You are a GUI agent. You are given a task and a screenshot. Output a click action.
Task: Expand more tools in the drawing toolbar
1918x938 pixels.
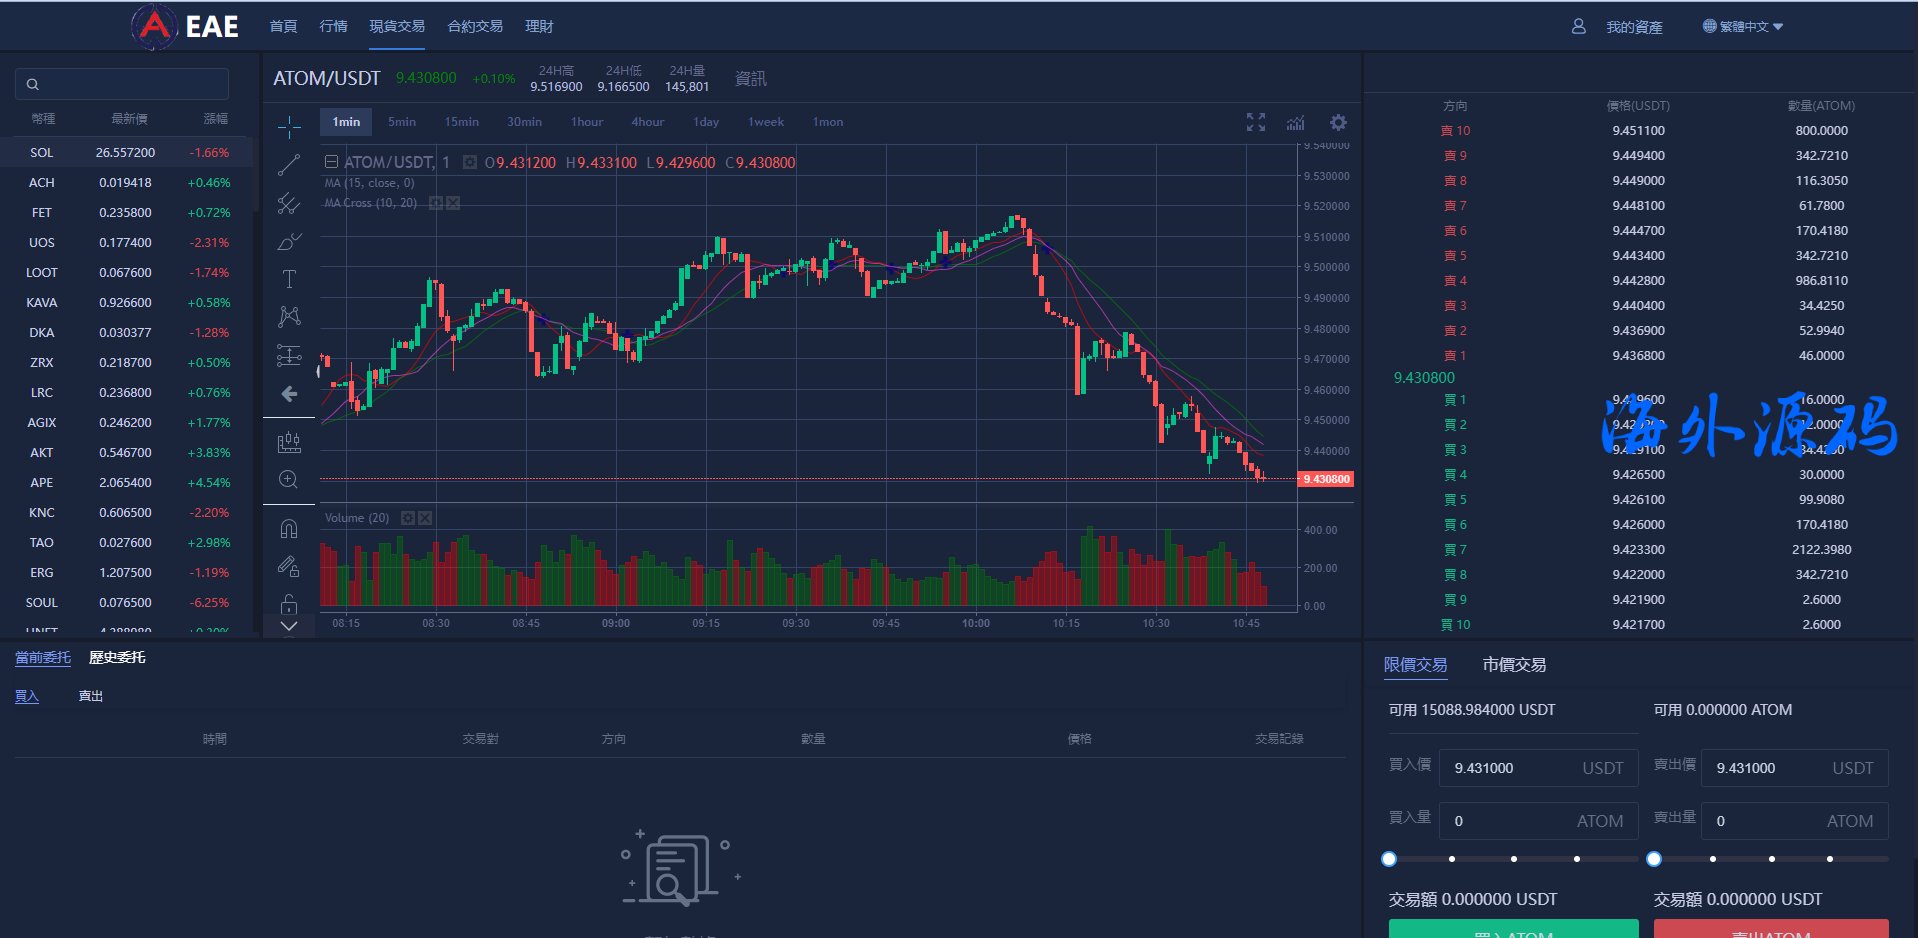(289, 627)
